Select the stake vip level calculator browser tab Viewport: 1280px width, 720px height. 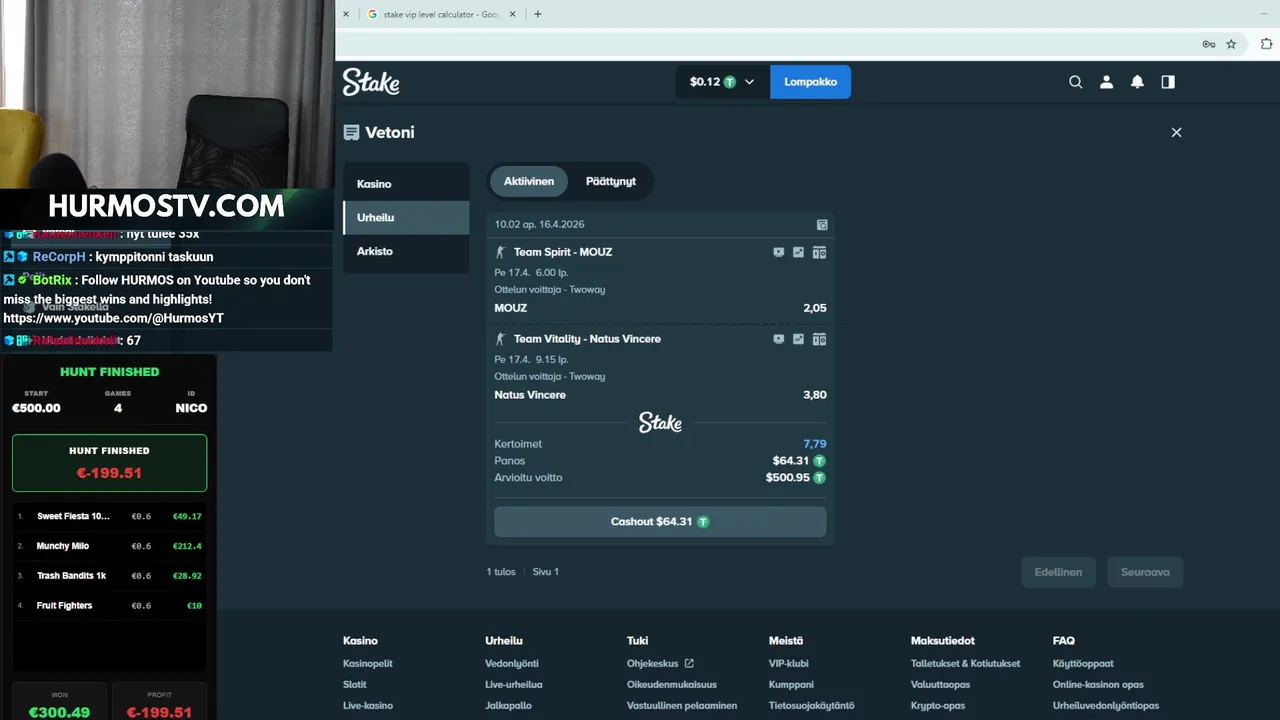[440, 14]
